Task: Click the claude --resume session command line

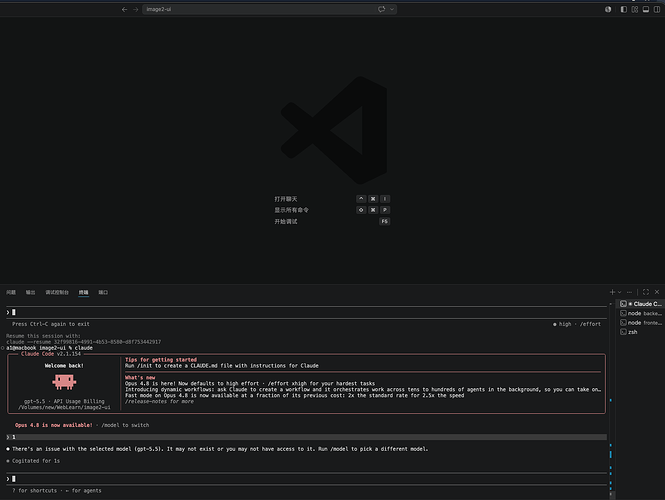Action: pos(84,342)
